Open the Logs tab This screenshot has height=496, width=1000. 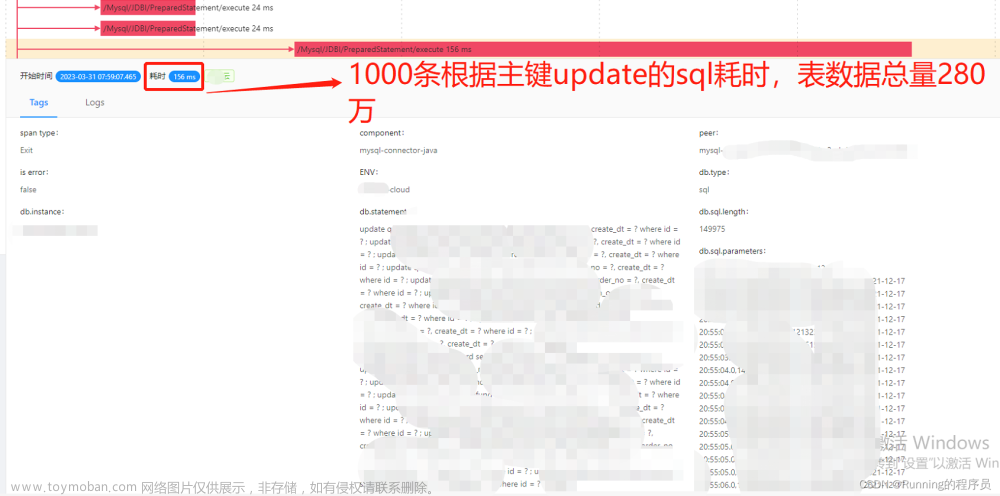(95, 103)
